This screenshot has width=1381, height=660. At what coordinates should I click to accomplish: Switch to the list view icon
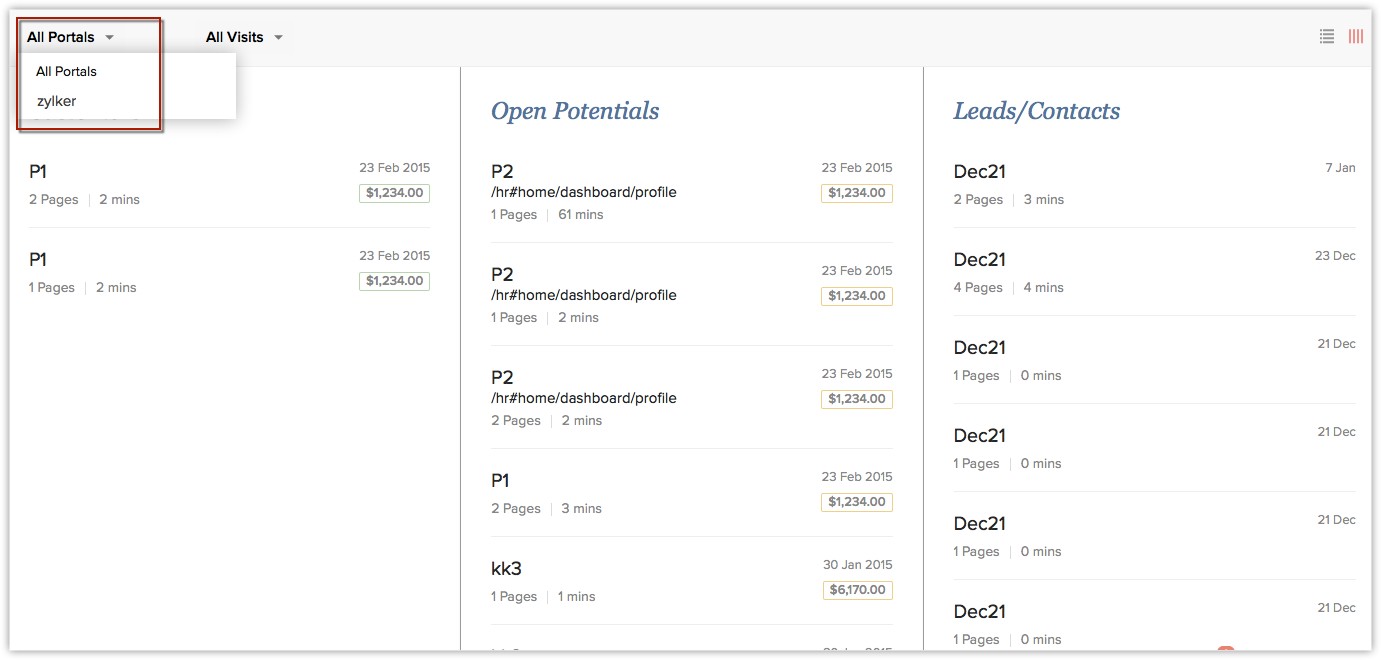[1327, 37]
